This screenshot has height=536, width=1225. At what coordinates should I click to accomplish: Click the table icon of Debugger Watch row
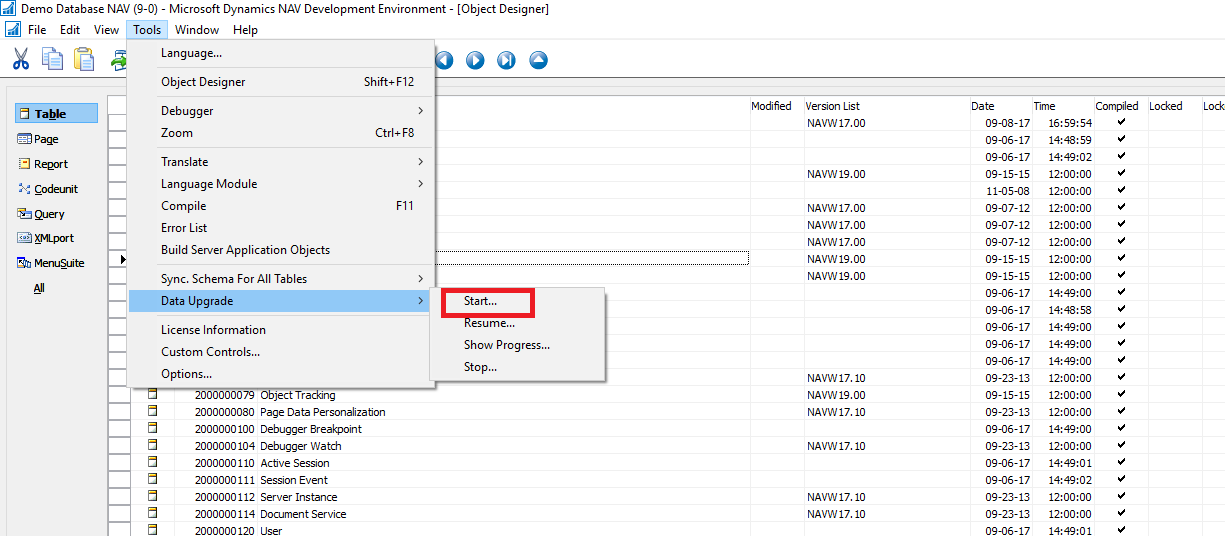pyautogui.click(x=153, y=445)
